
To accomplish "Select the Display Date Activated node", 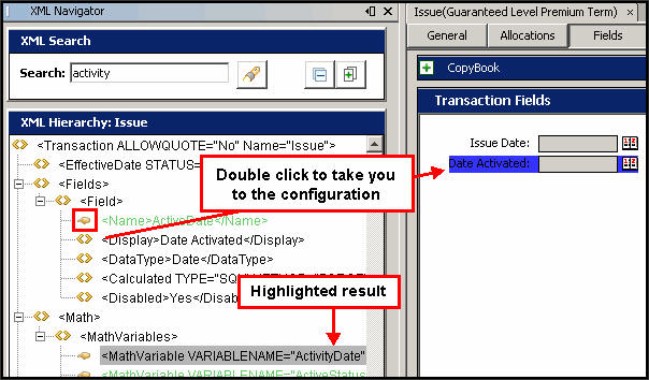I will click(203, 240).
